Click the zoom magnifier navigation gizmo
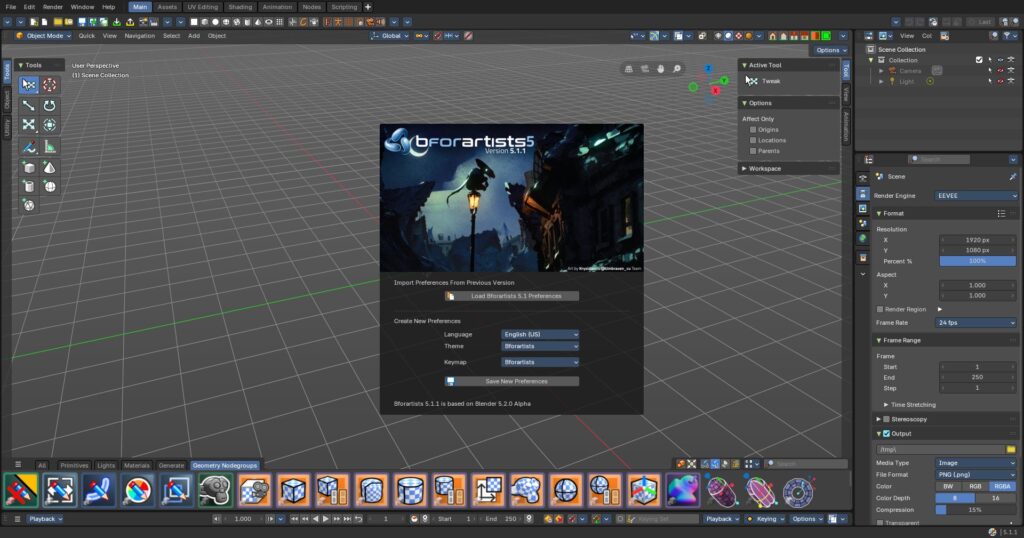 coord(677,69)
